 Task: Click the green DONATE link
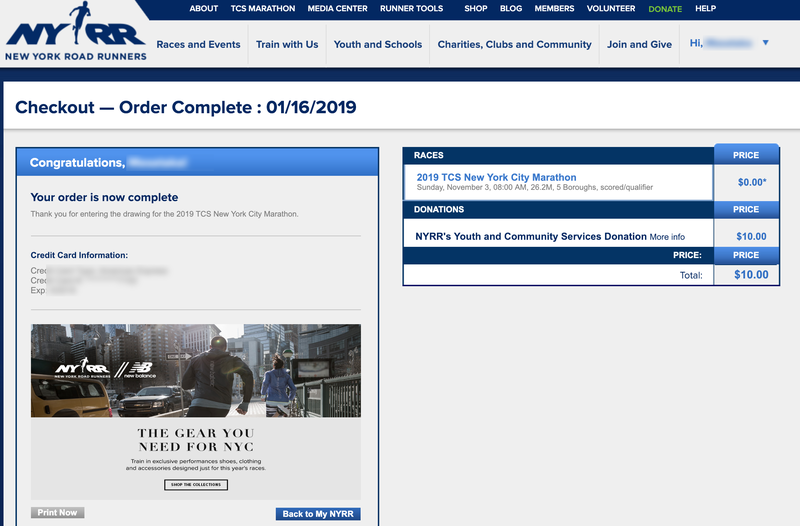point(665,9)
